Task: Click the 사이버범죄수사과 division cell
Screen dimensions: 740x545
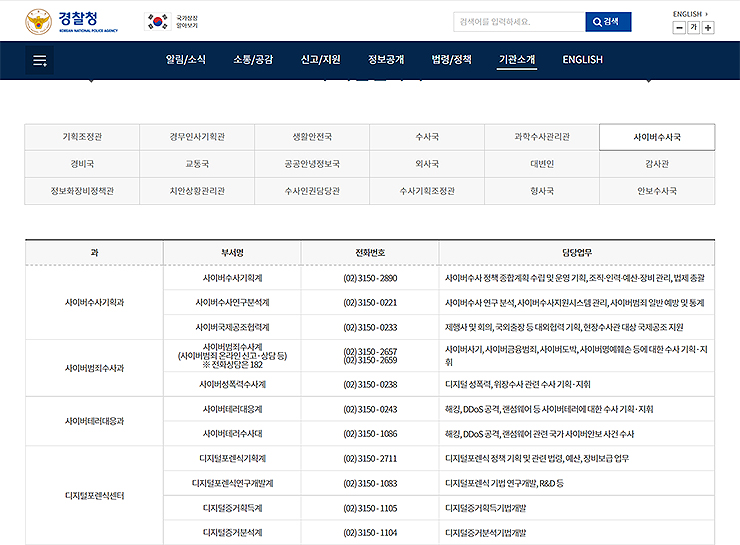Action: click(94, 368)
